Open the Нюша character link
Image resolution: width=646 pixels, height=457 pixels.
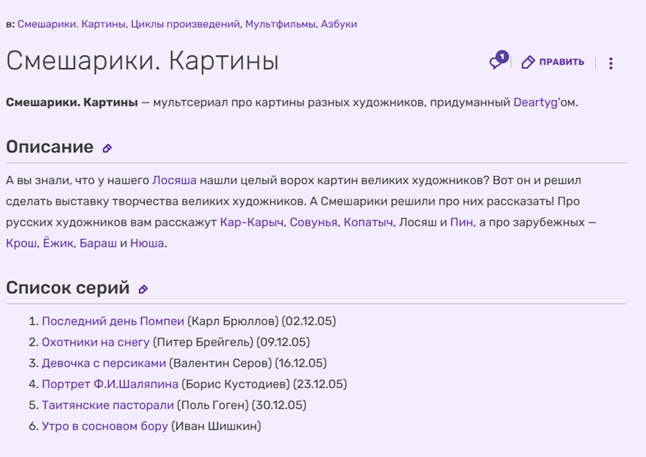[147, 243]
